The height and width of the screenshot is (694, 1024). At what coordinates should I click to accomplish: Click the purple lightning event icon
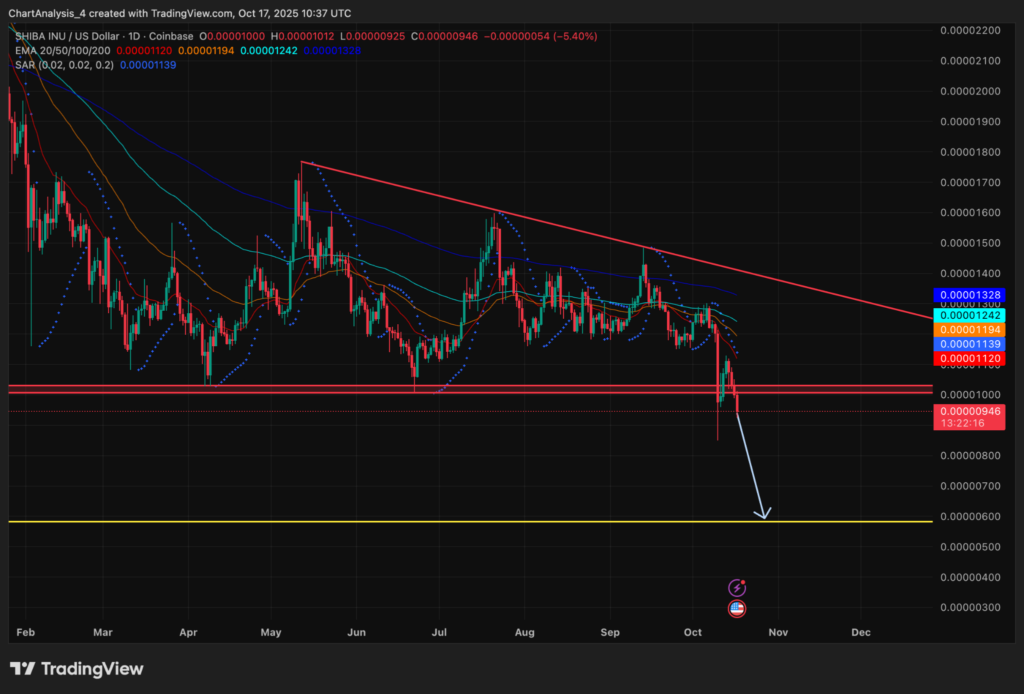(x=737, y=588)
